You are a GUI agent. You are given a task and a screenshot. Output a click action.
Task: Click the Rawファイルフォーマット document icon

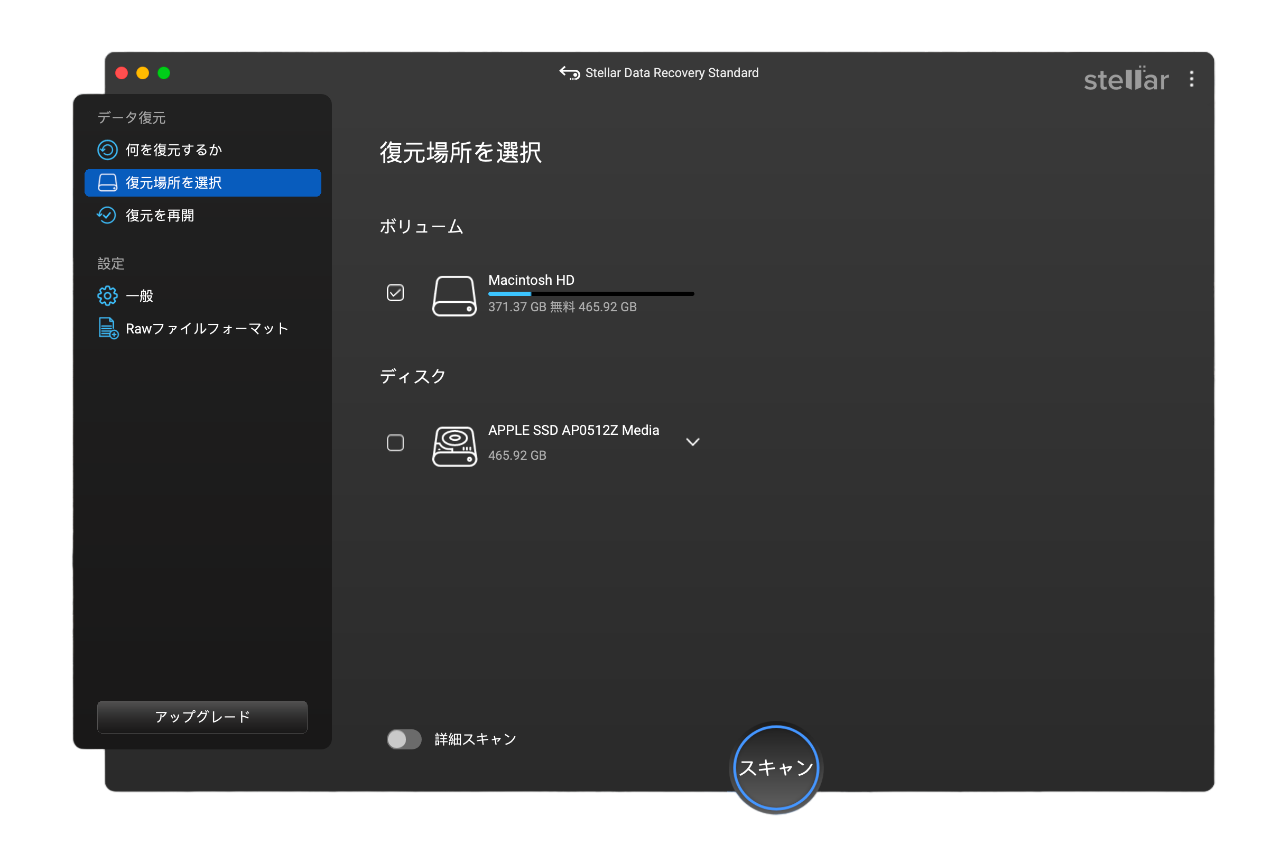tap(108, 328)
